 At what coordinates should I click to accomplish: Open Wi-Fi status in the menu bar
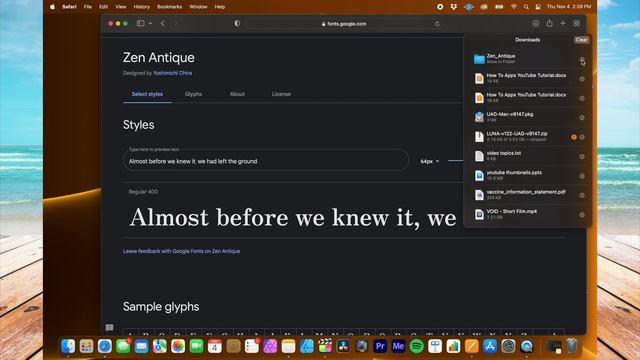click(x=513, y=7)
